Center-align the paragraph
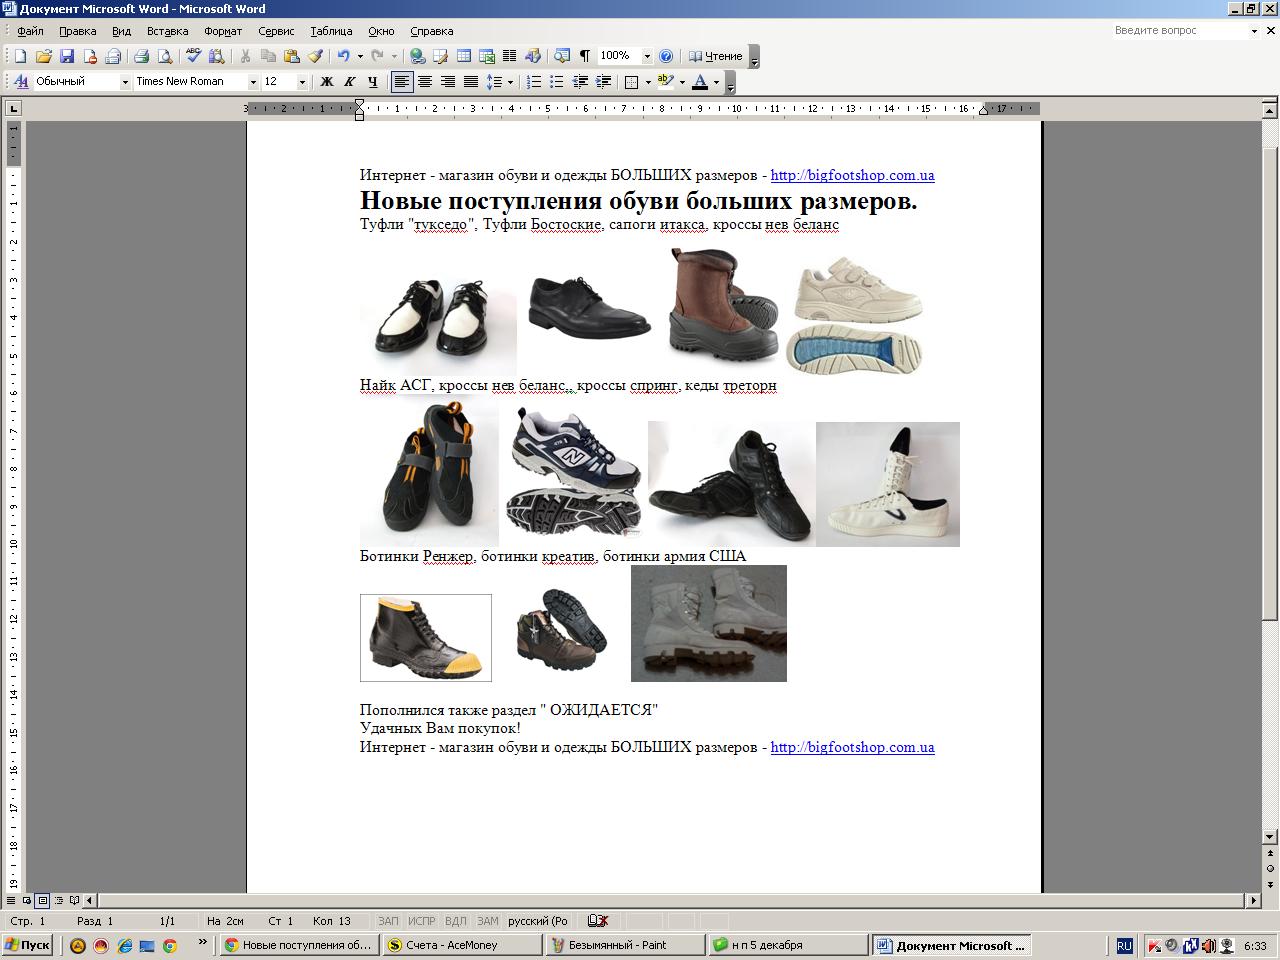 (425, 82)
